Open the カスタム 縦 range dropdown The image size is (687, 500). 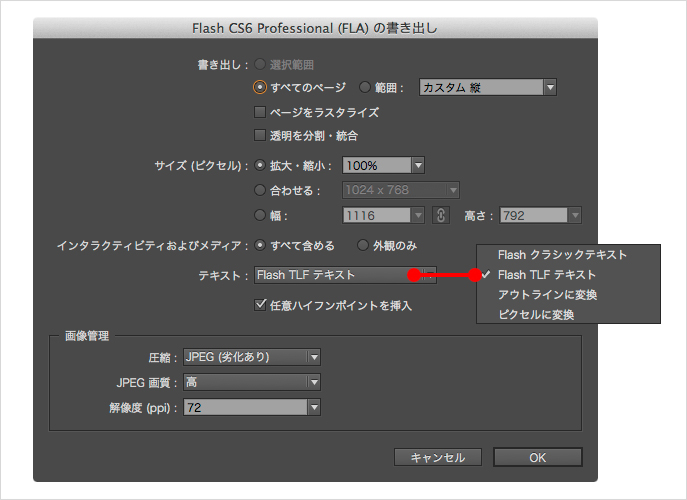[x=488, y=87]
